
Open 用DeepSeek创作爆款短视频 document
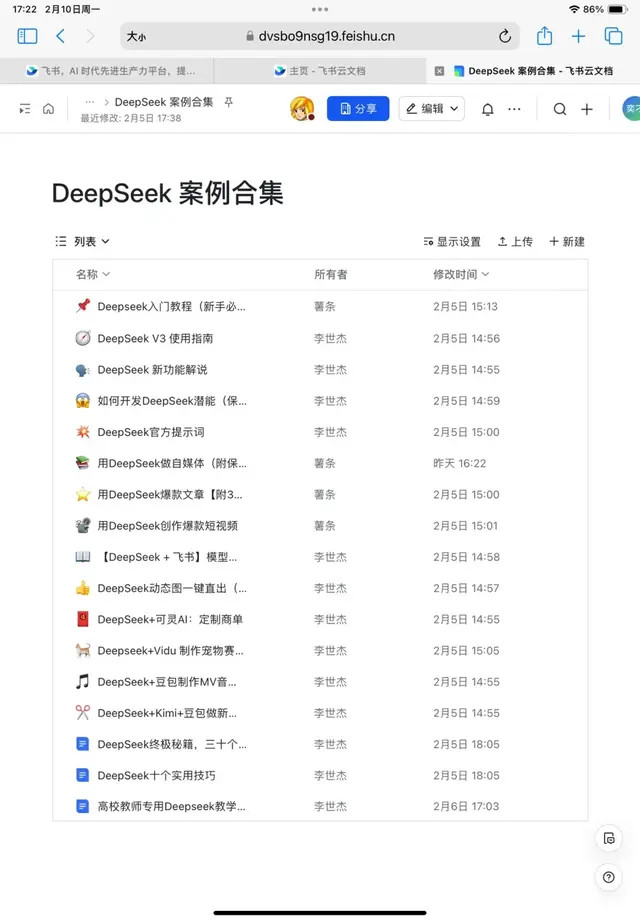pos(167,526)
